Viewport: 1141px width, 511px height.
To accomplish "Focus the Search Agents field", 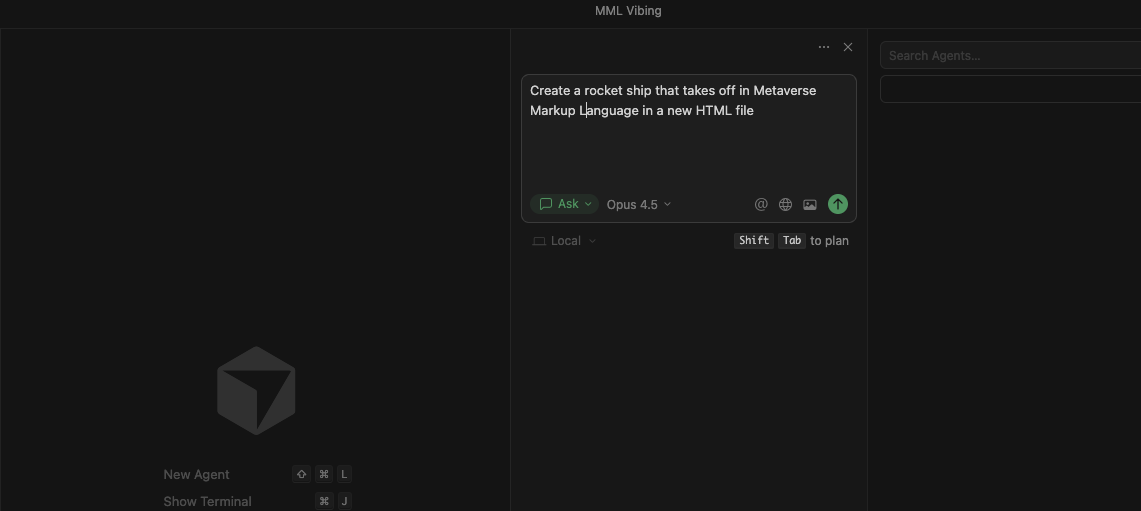I will (x=1010, y=56).
